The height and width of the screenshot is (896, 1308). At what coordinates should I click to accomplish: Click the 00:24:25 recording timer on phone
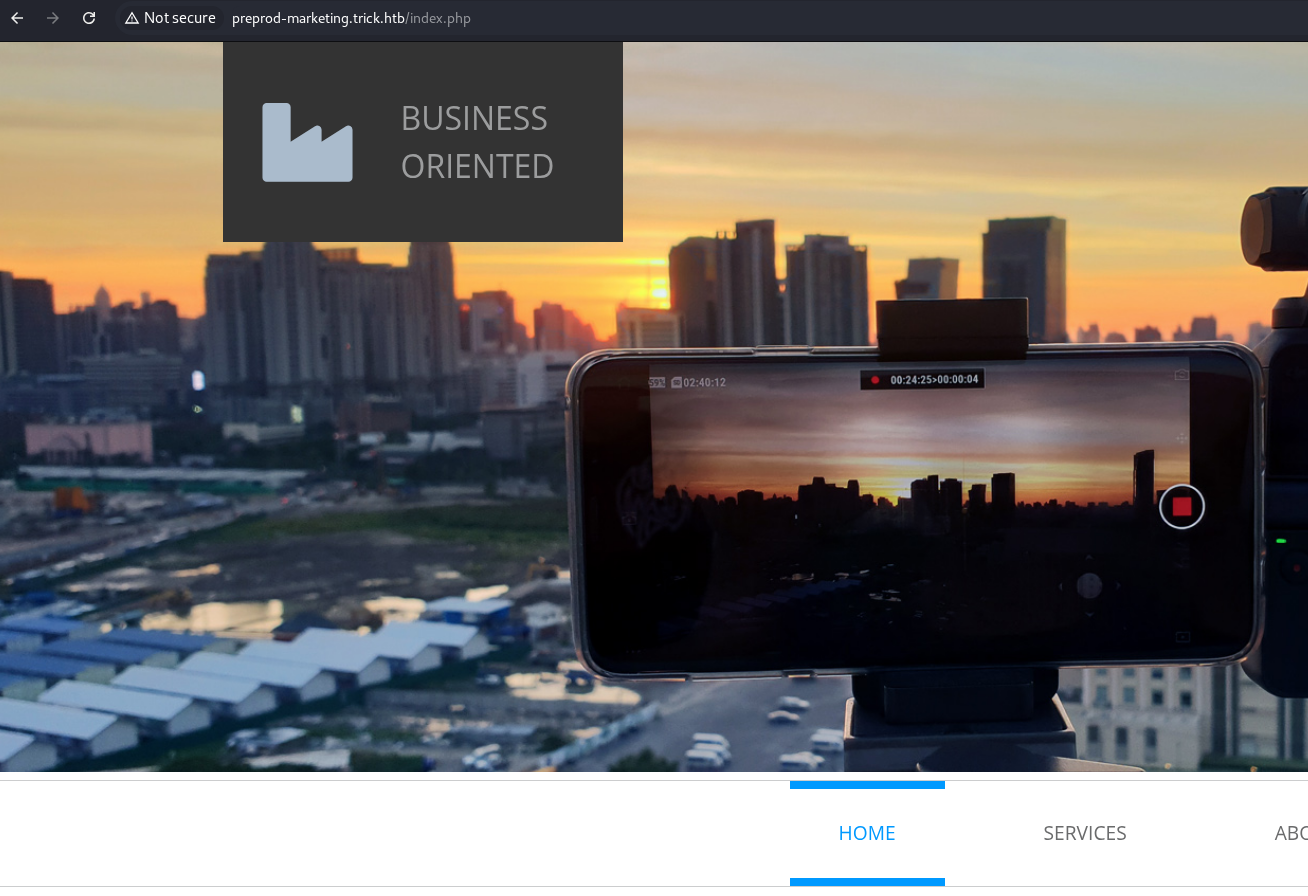click(x=933, y=380)
